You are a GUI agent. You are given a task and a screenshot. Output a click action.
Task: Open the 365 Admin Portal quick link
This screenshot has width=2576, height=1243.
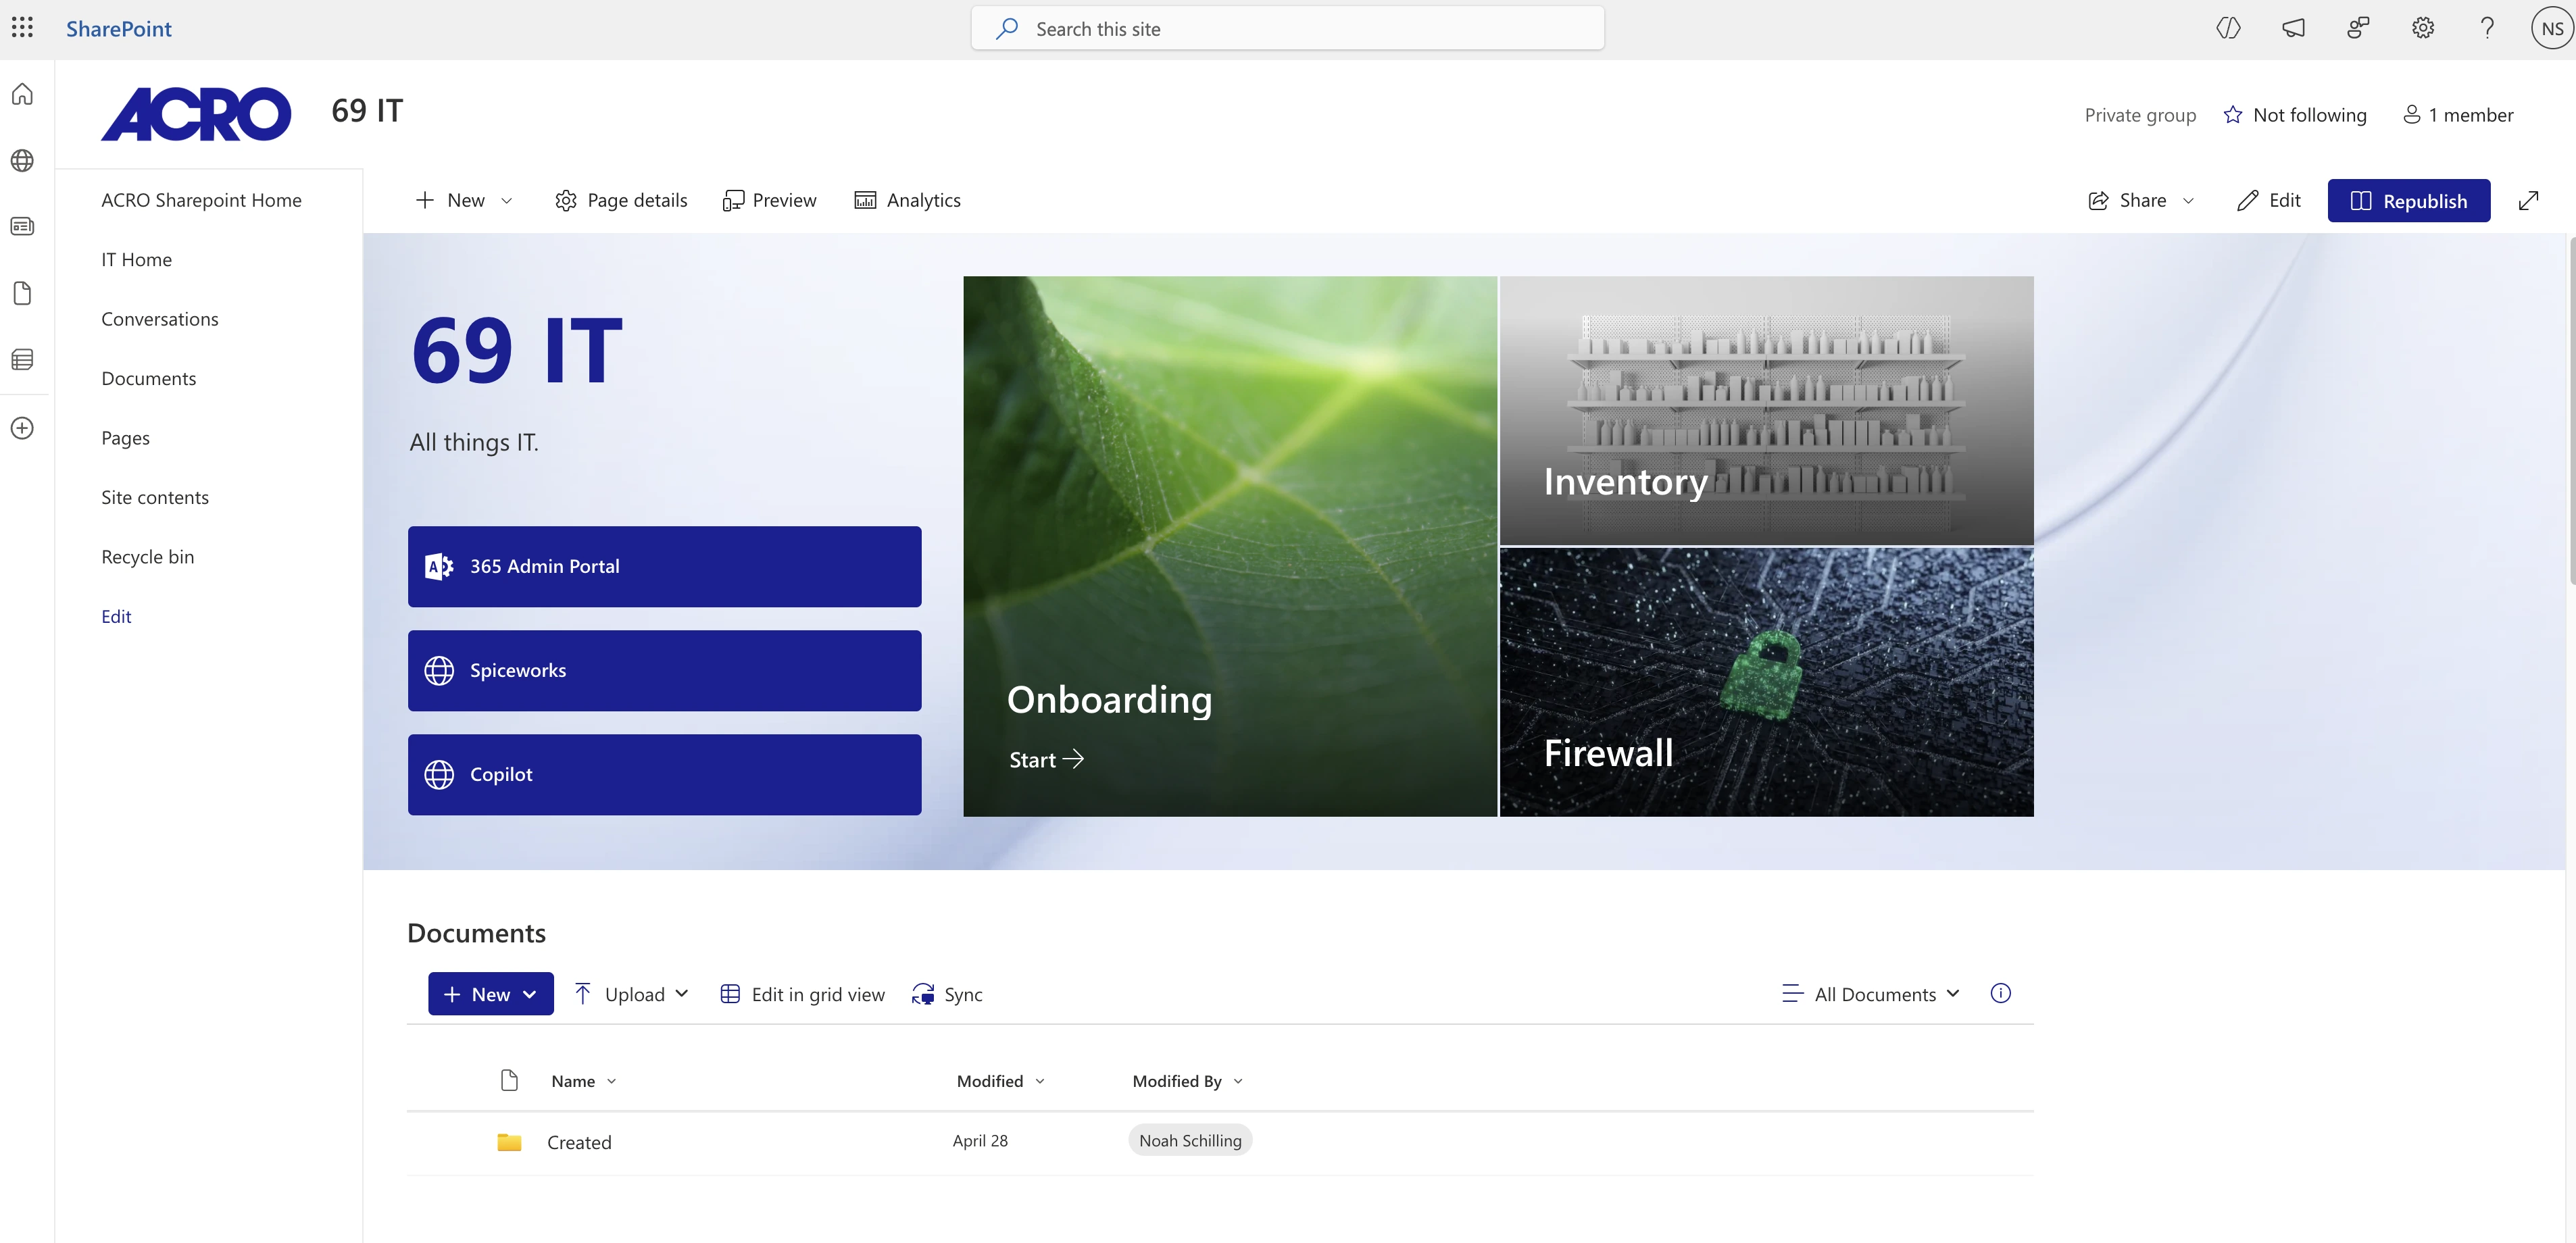tap(664, 566)
